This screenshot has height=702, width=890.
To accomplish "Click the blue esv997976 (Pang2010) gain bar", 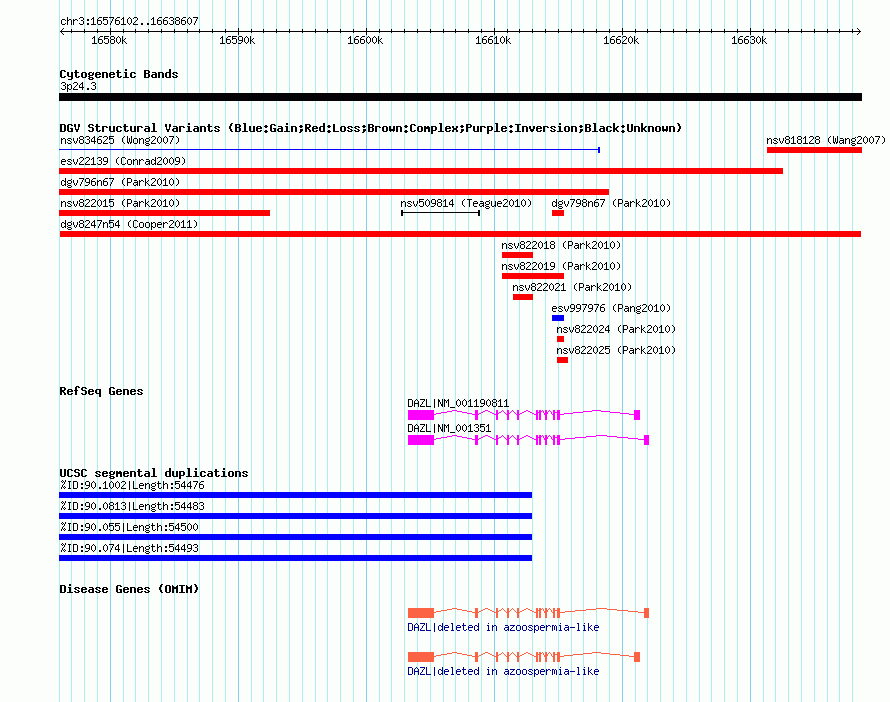I will (558, 318).
